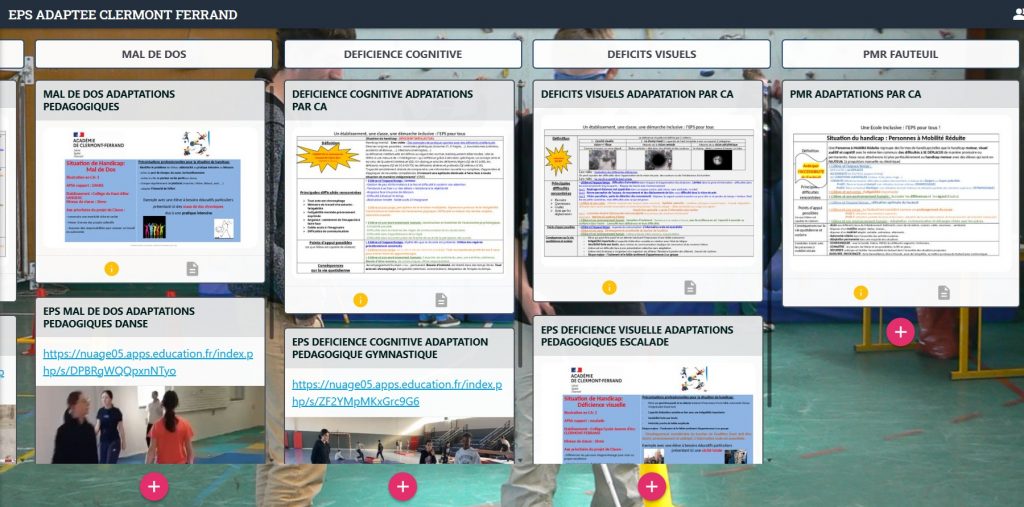Add a card under the DEFICIENCE COGNITIVE column
Image resolution: width=1024 pixels, height=507 pixels.
(x=402, y=486)
